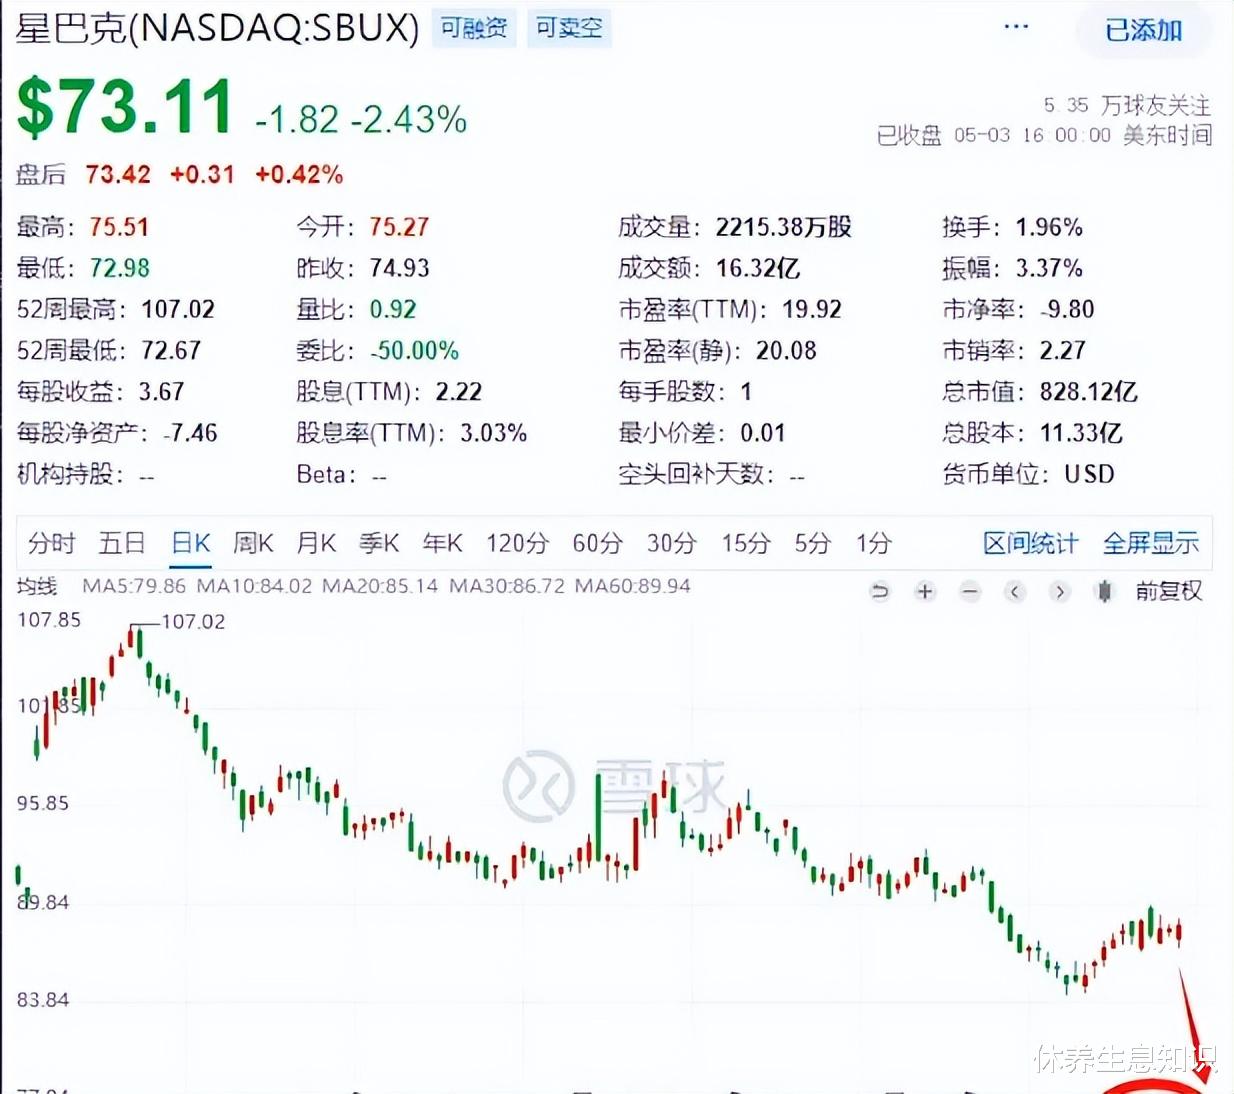Open the 前复权 adjustment dropdown

click(1168, 591)
